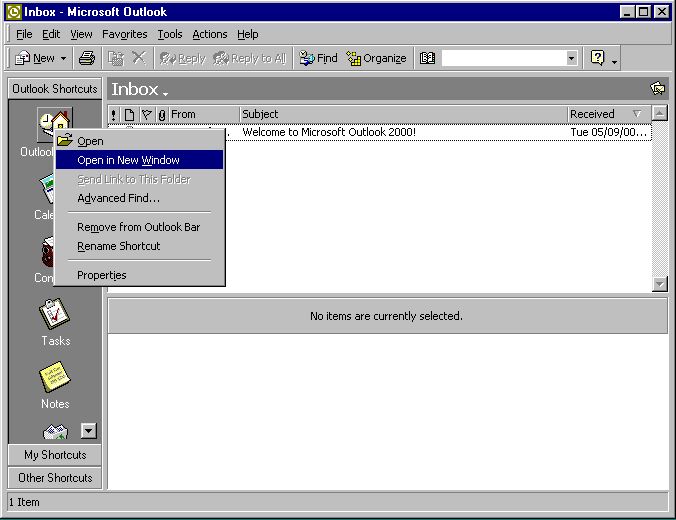Viewport: 676px width, 520px height.
Task: Open the Favorites menu
Action: [125, 34]
